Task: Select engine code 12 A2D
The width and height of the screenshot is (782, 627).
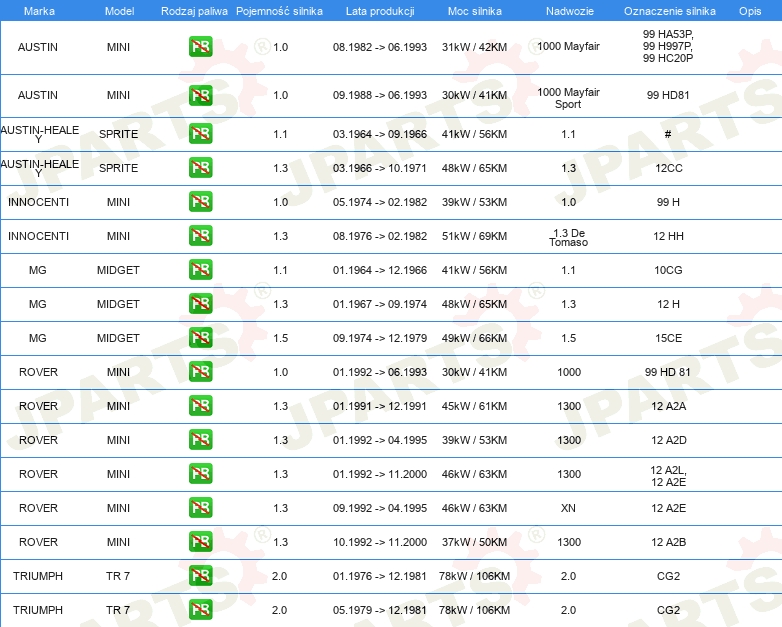Action: (x=669, y=440)
